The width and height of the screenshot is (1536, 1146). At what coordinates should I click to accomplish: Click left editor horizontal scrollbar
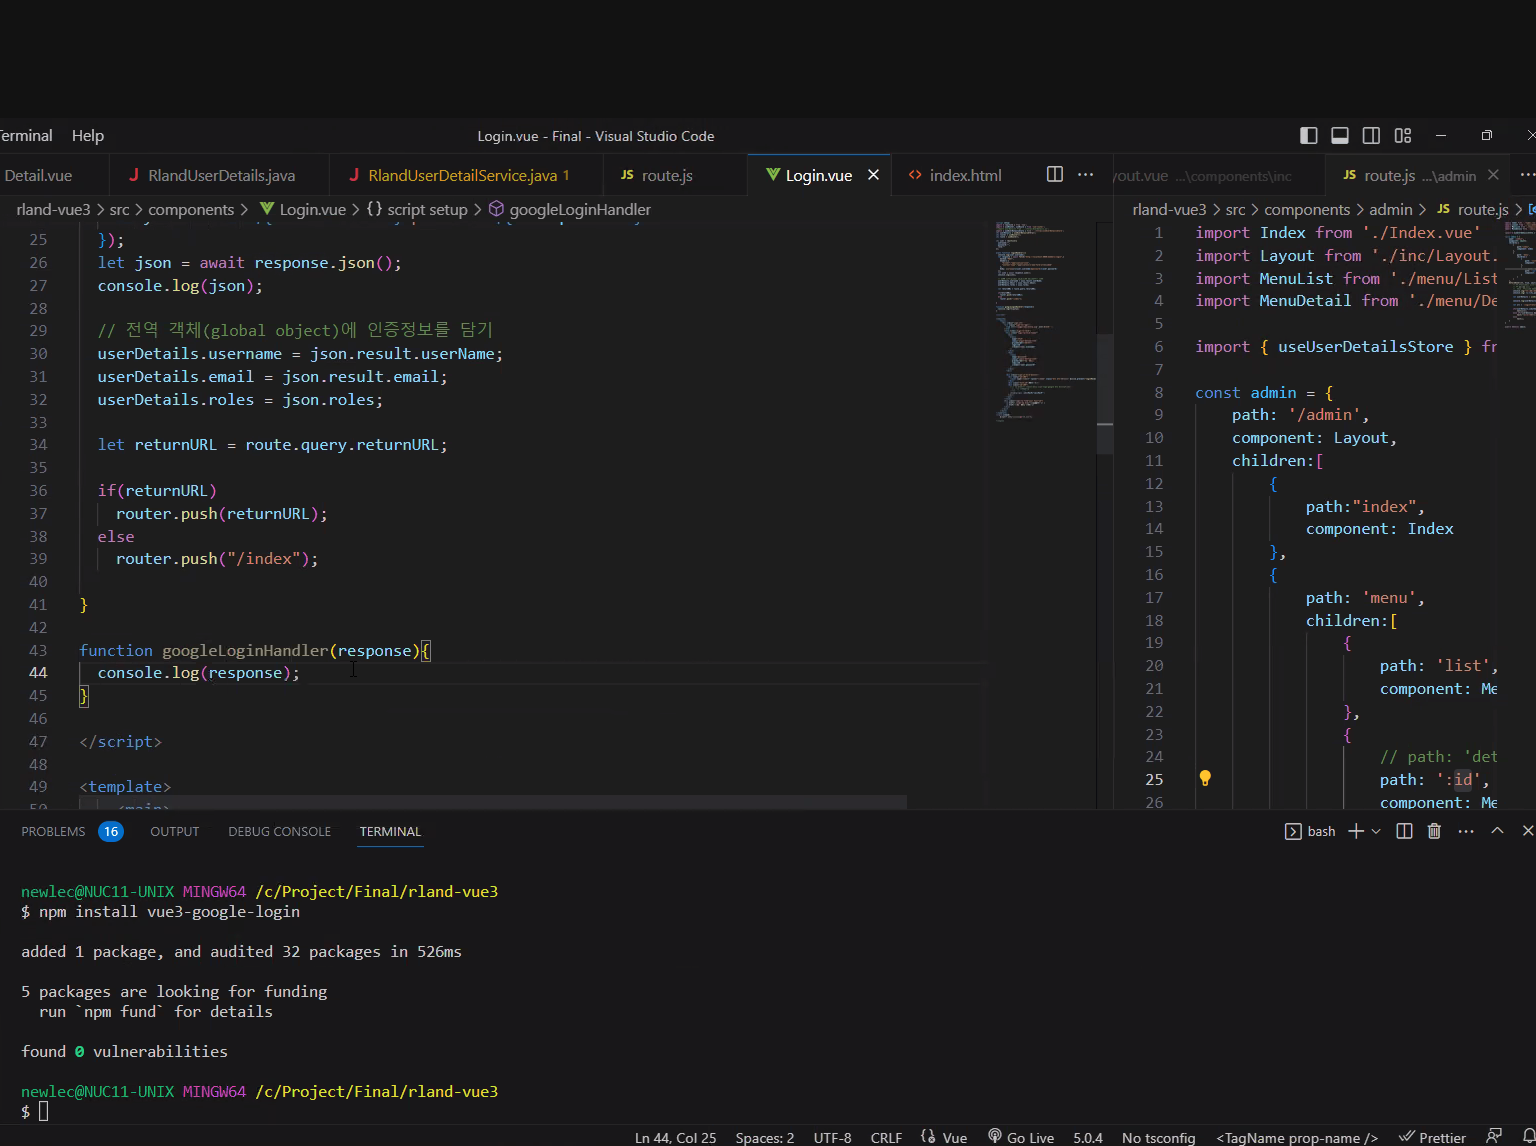click(493, 802)
